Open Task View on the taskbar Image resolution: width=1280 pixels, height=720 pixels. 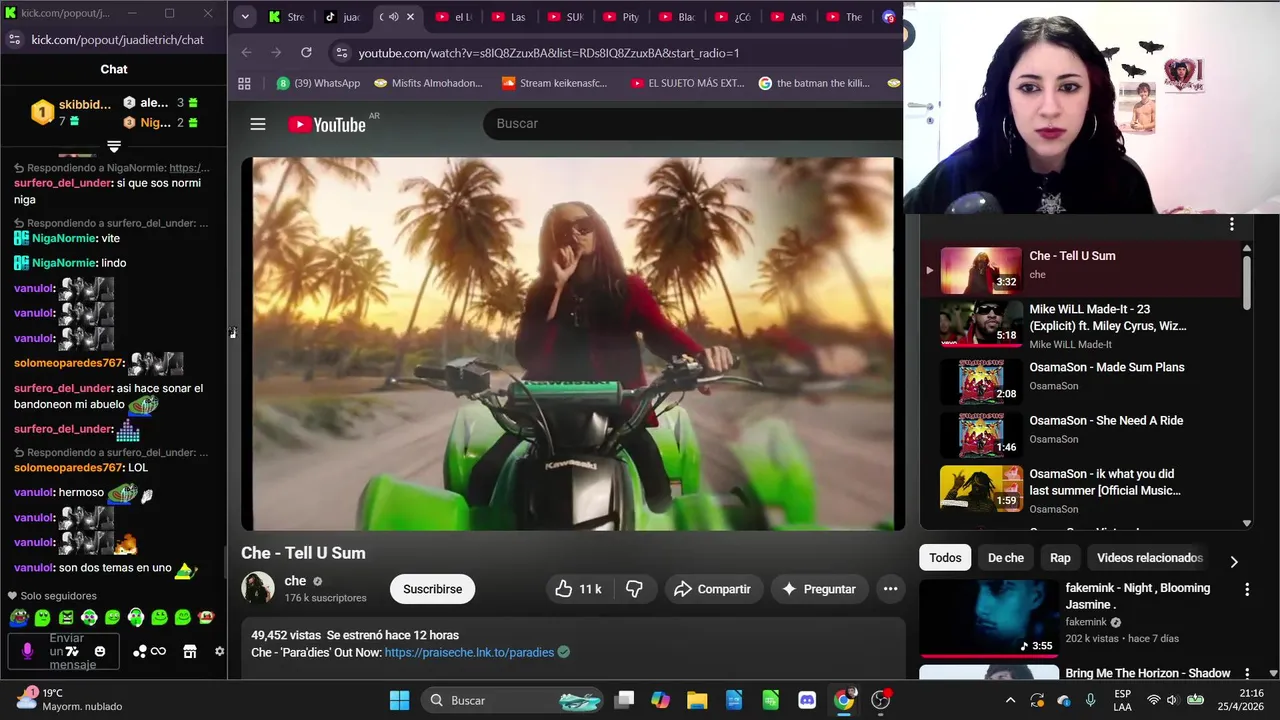[624, 700]
